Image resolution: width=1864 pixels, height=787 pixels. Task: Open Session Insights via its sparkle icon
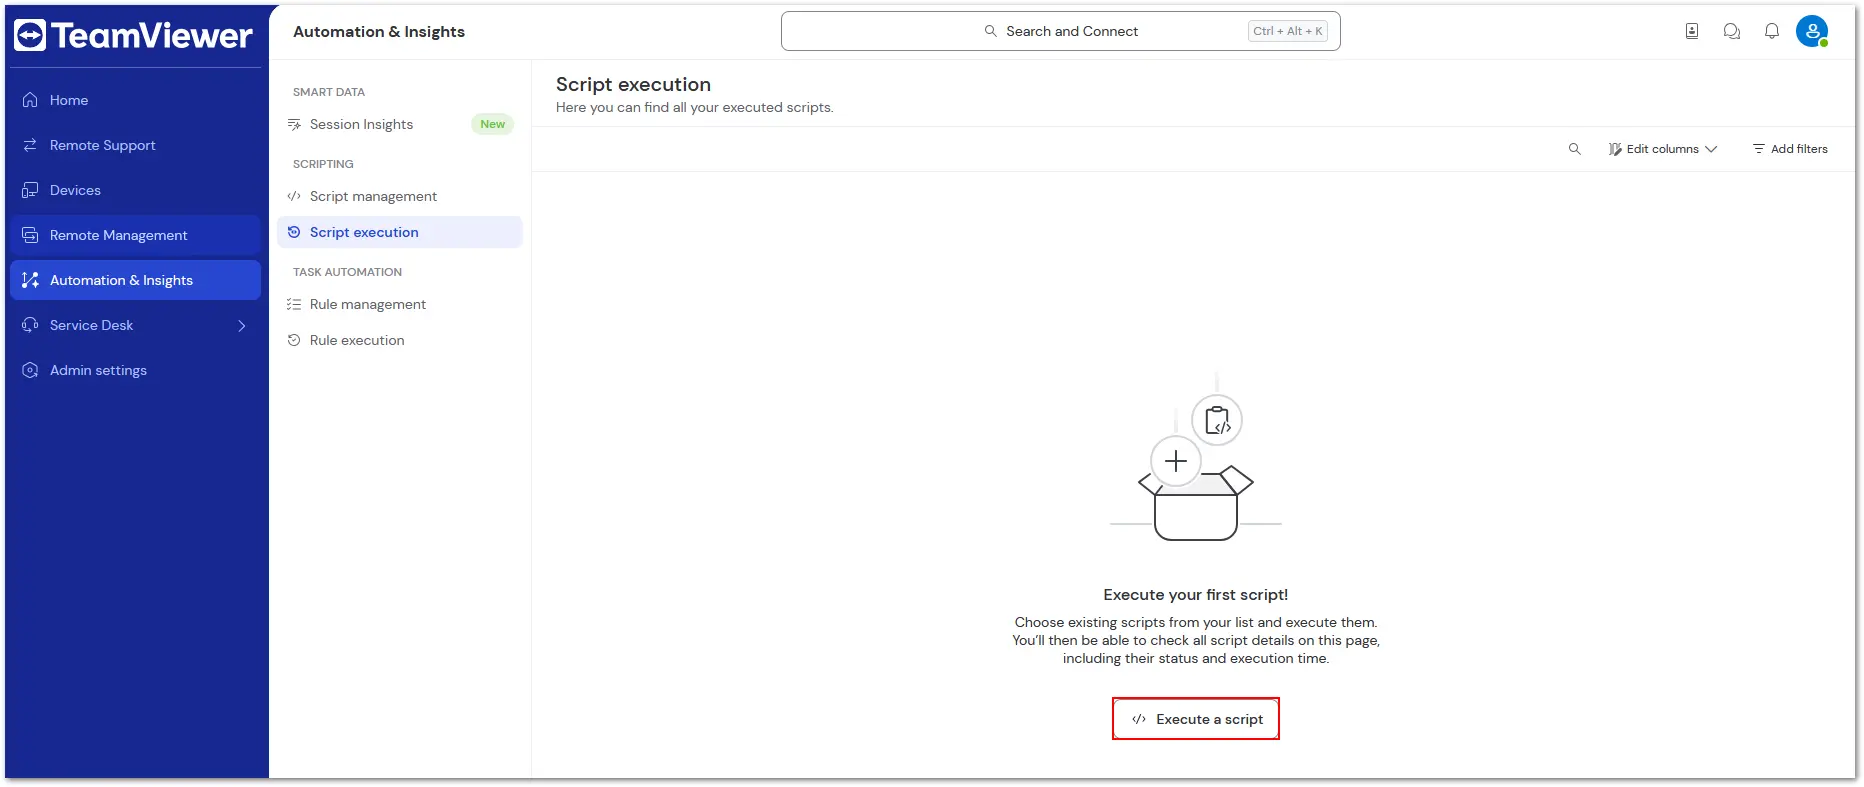click(x=294, y=124)
